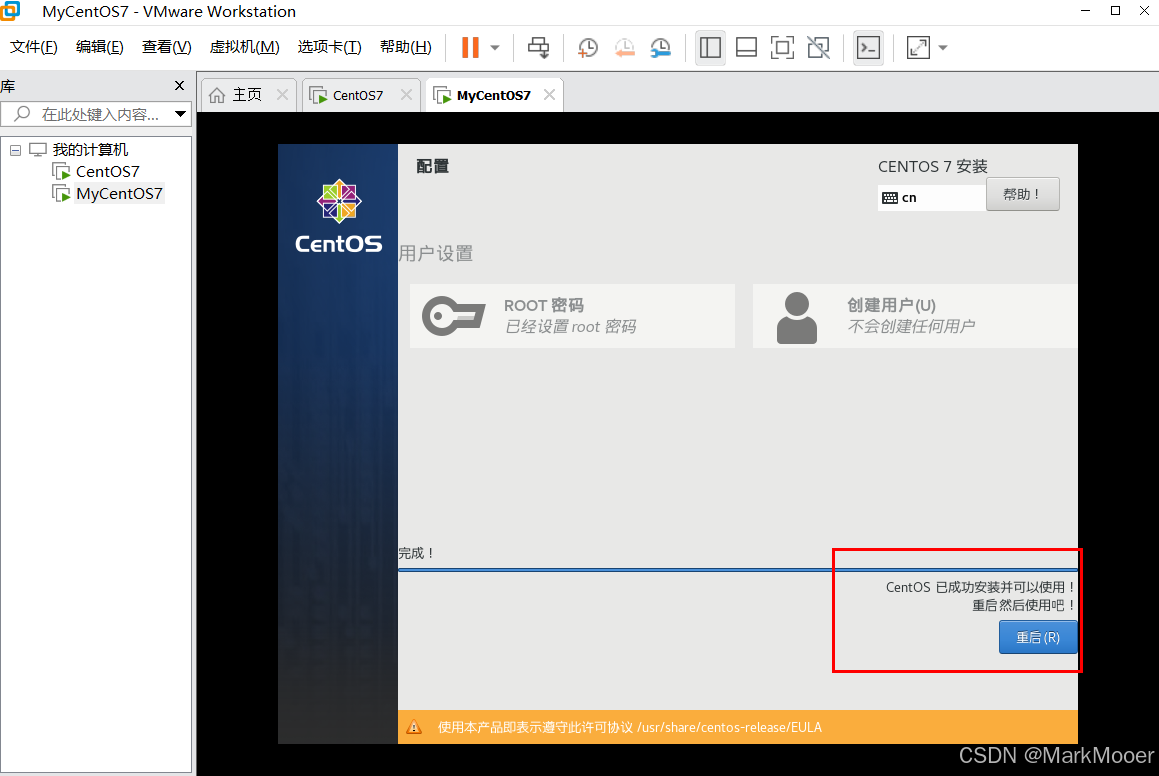The image size is (1159, 776).
Task: Toggle the thumbnail bar view
Action: pos(747,47)
